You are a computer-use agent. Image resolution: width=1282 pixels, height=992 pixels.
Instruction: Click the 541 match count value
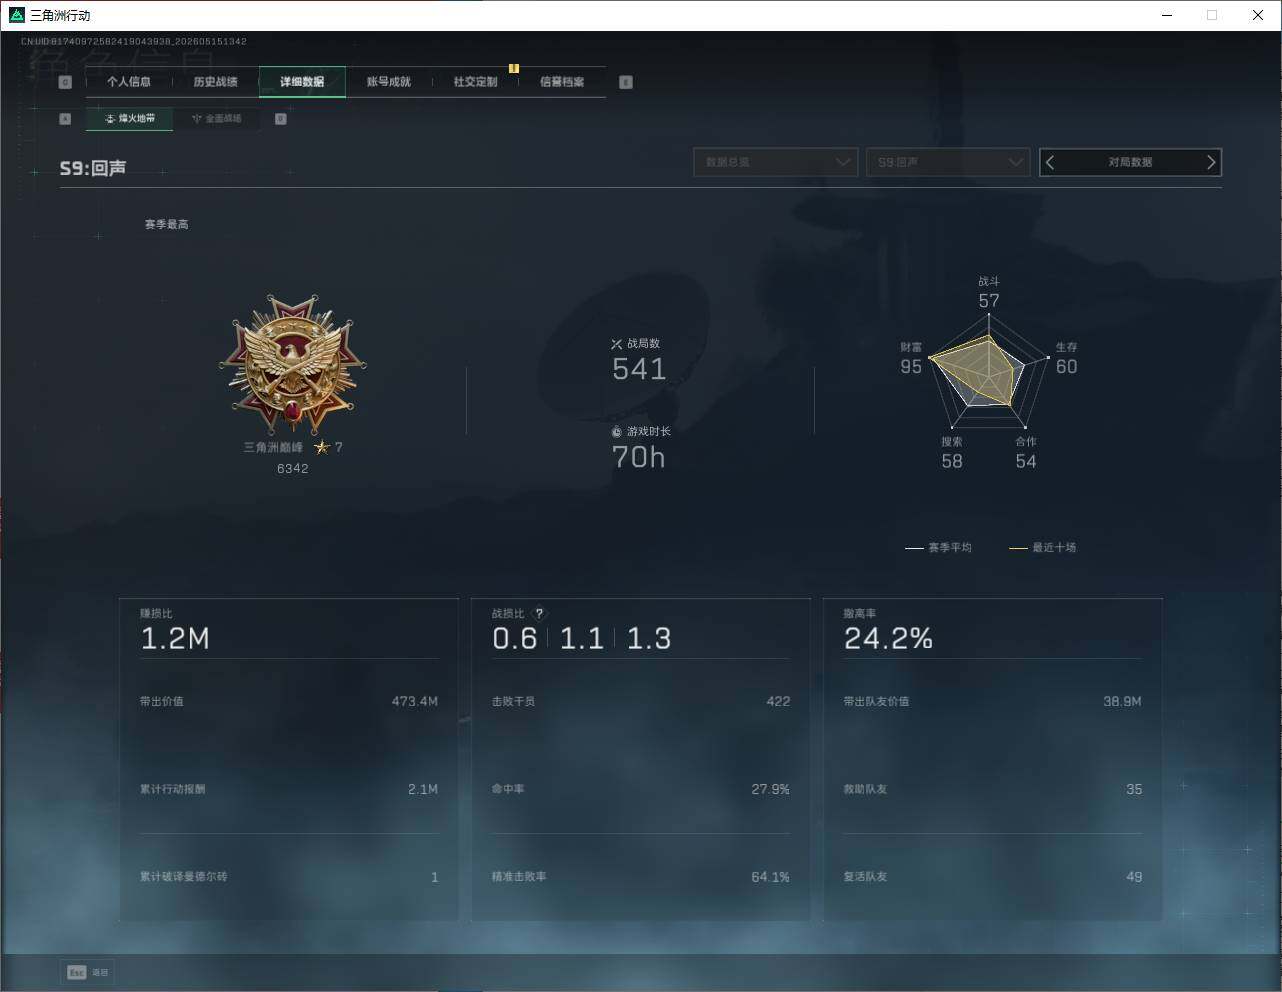tap(639, 369)
